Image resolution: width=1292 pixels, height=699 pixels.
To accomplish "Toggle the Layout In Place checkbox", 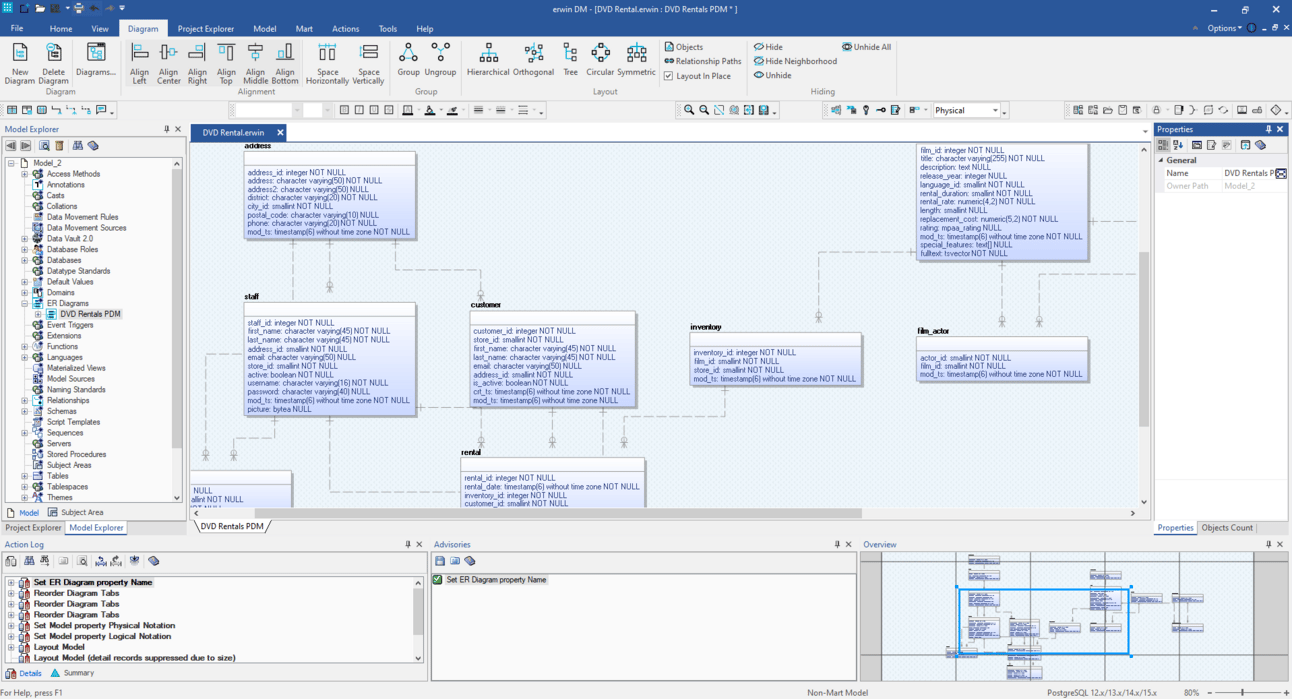I will [x=669, y=76].
